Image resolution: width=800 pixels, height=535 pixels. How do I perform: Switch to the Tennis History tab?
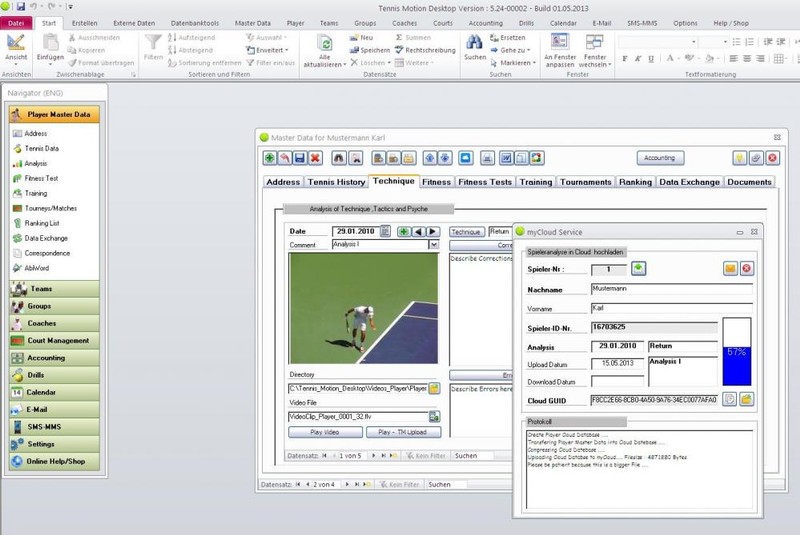[x=336, y=182]
